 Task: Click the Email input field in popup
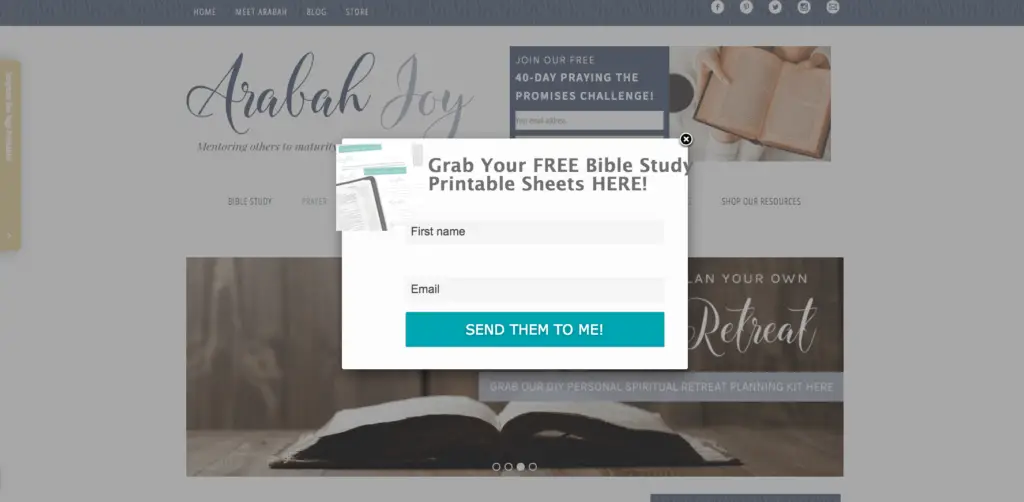click(x=534, y=289)
